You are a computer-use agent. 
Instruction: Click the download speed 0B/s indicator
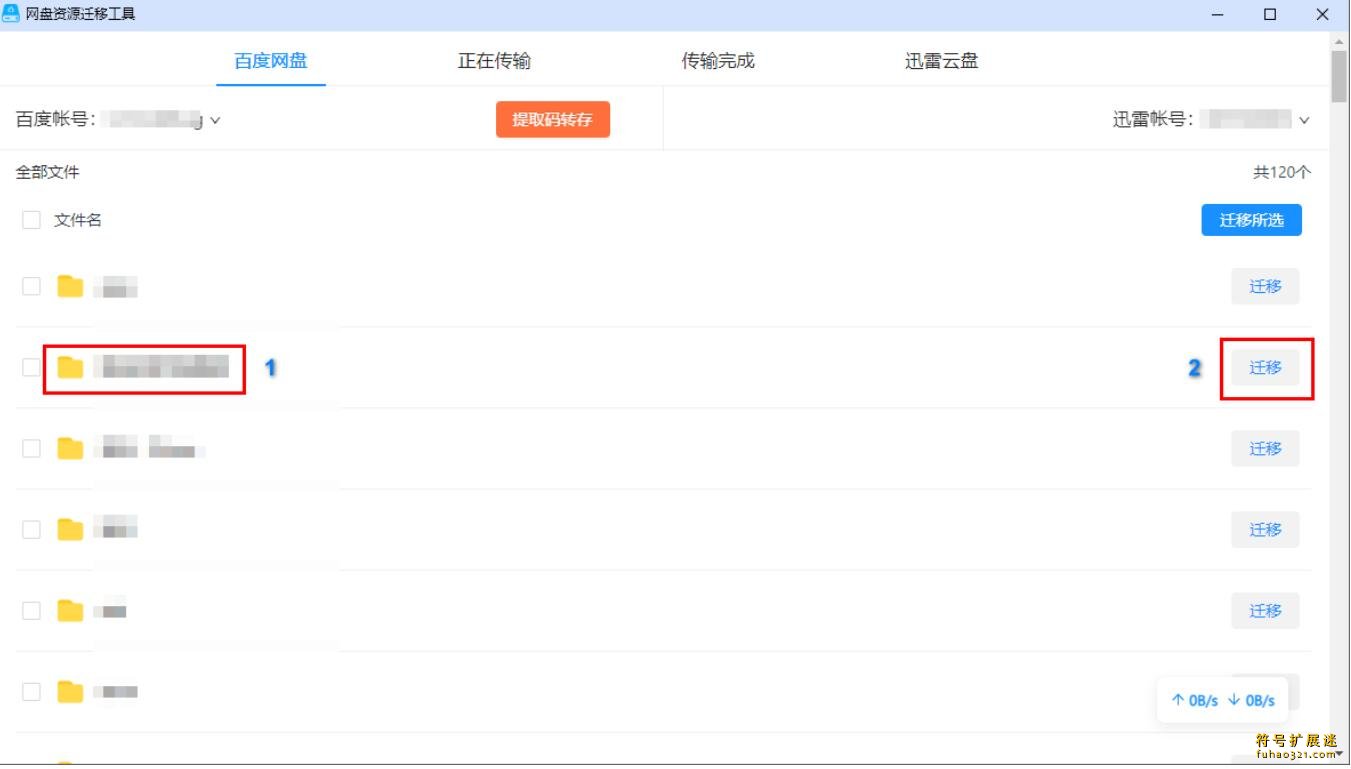tap(1252, 701)
